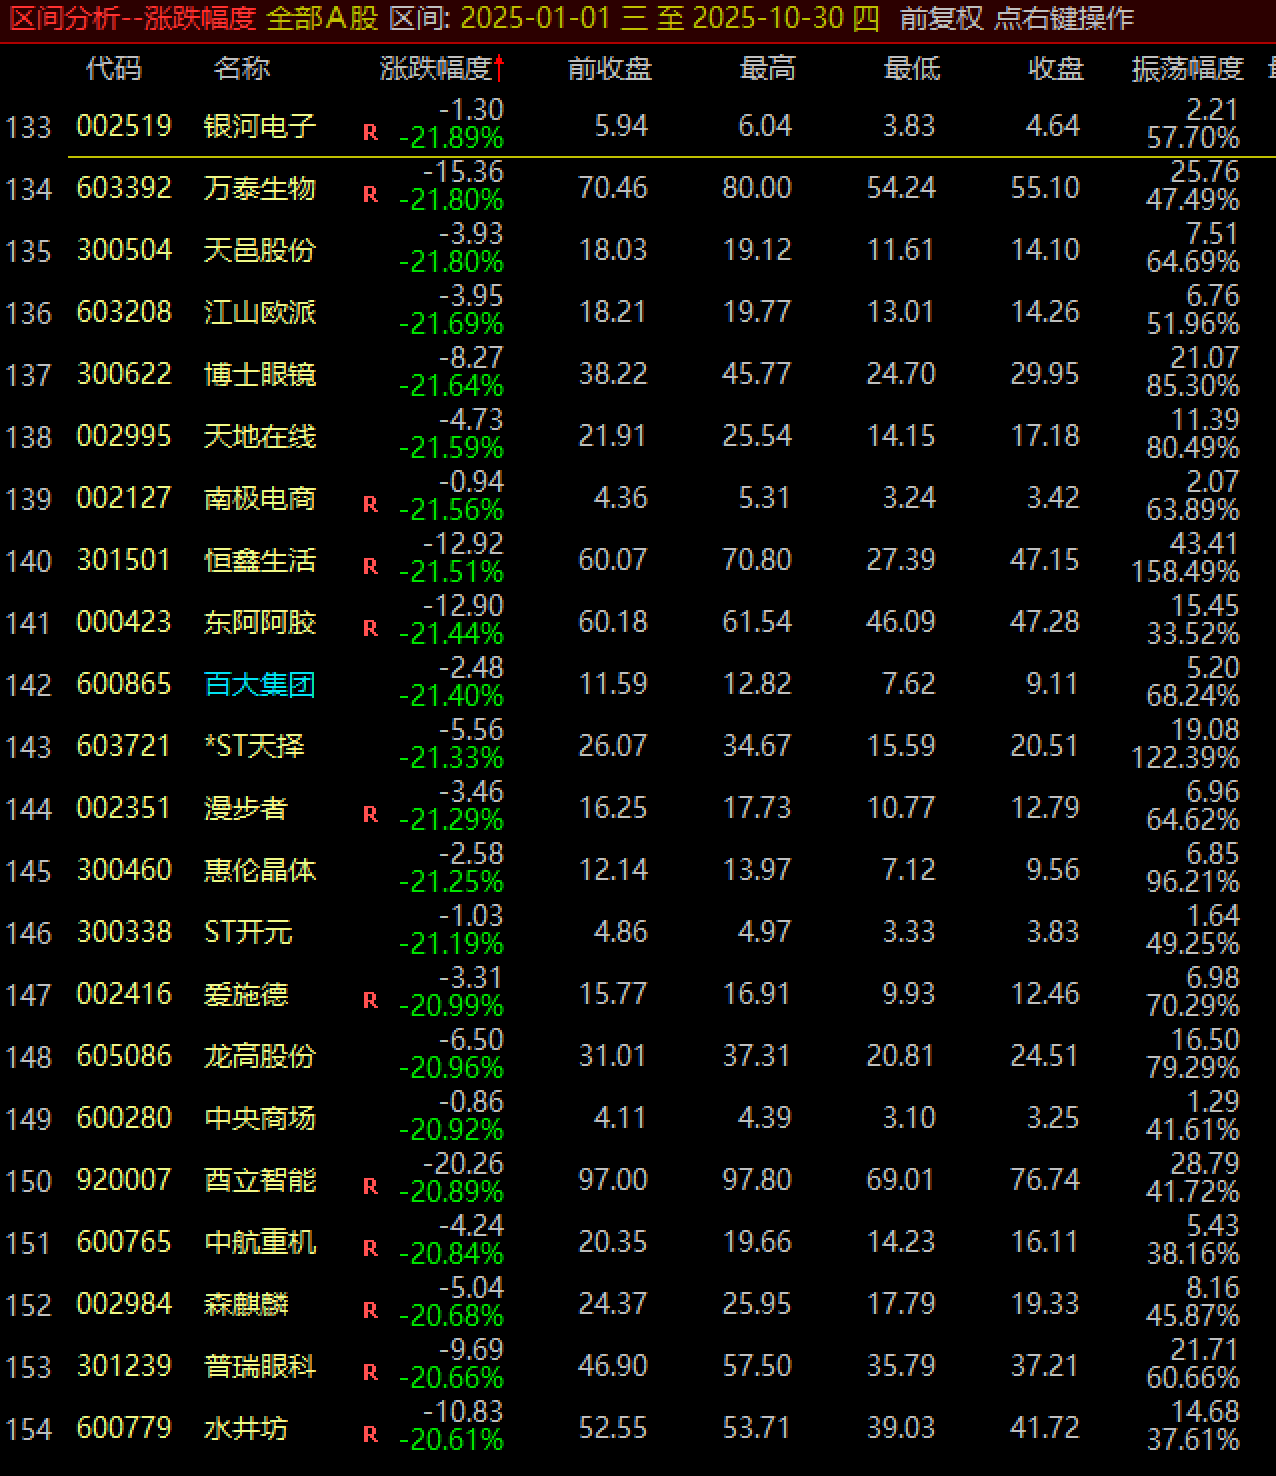Click stock code 600779

tap(124, 1428)
